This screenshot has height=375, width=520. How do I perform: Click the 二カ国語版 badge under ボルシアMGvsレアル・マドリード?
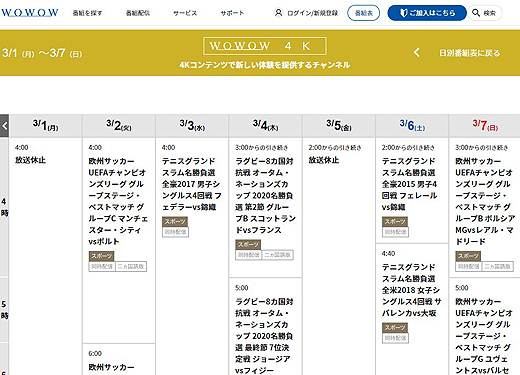click(x=498, y=266)
